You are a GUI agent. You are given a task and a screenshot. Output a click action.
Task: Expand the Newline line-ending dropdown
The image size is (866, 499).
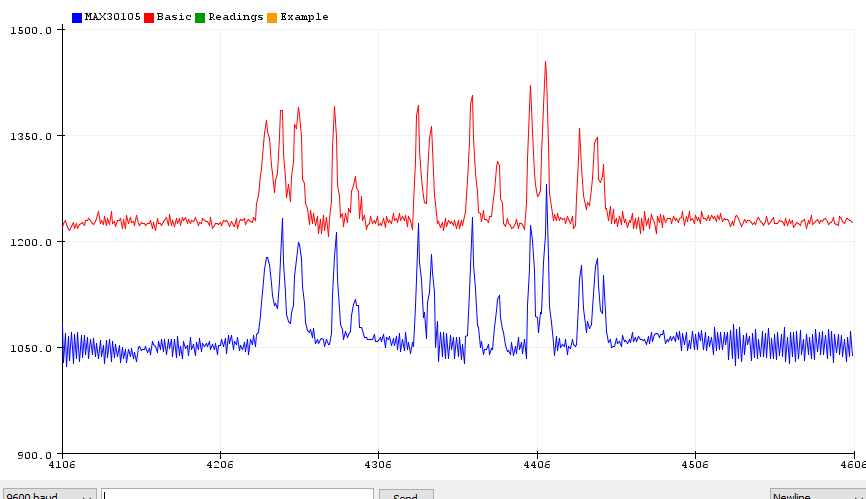point(817,494)
